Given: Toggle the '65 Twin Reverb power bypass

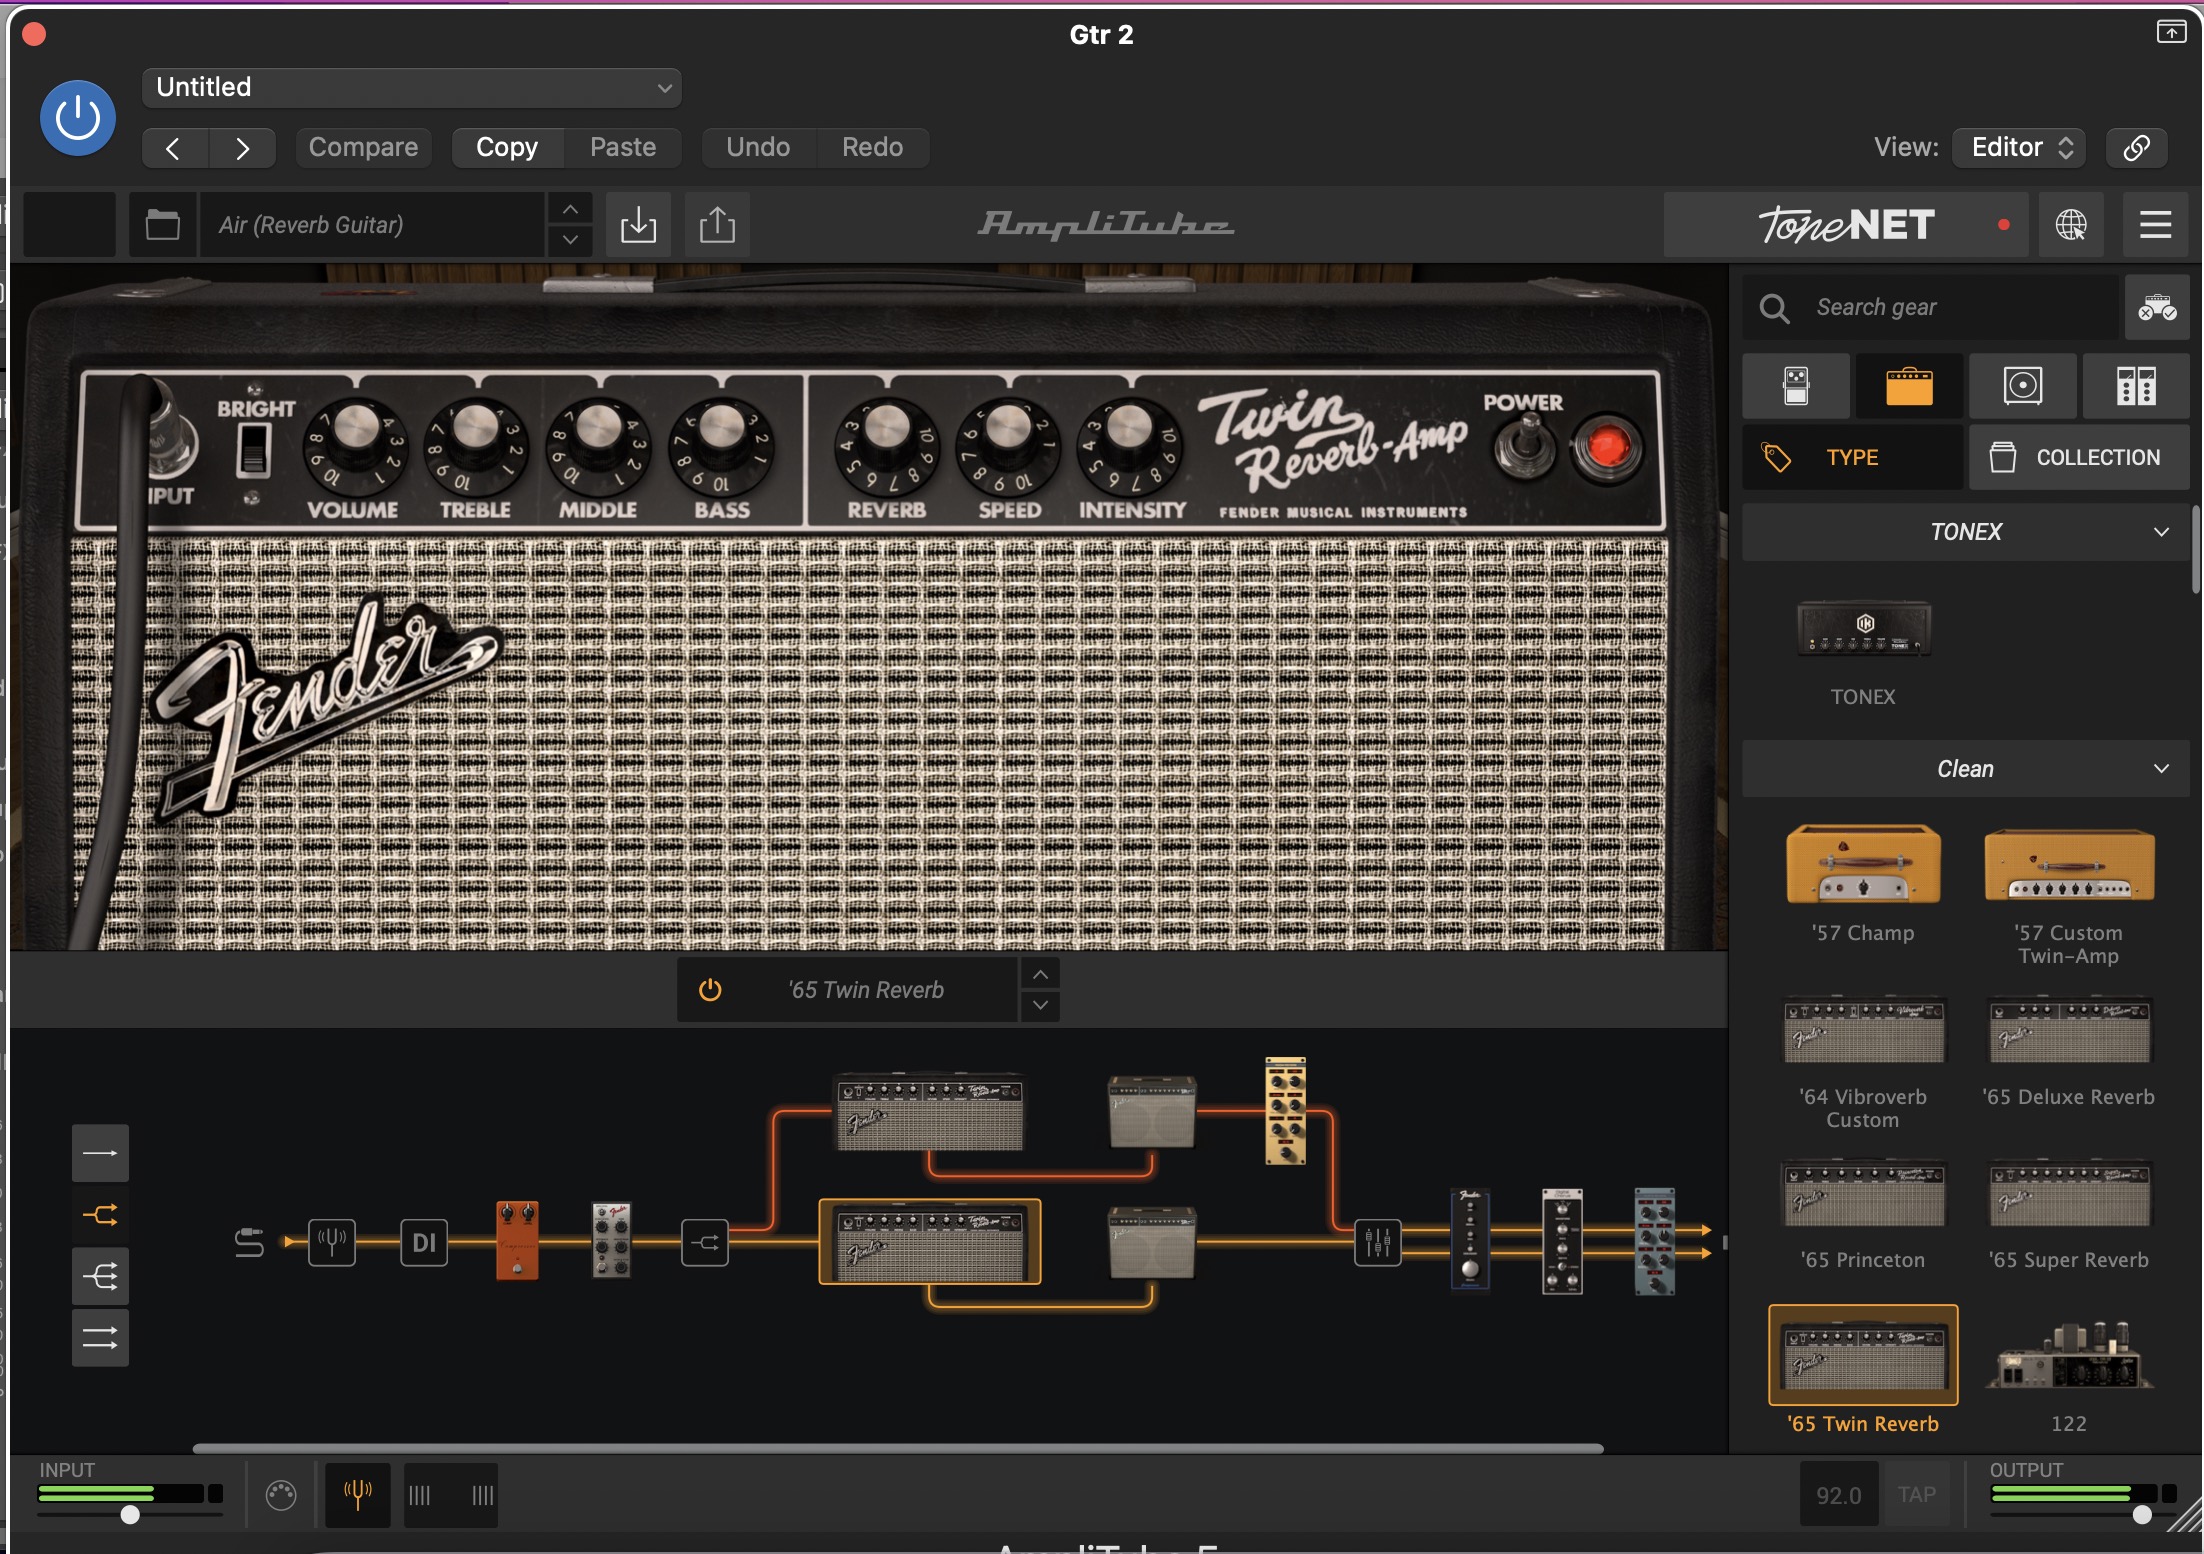Looking at the screenshot, I should tap(710, 990).
